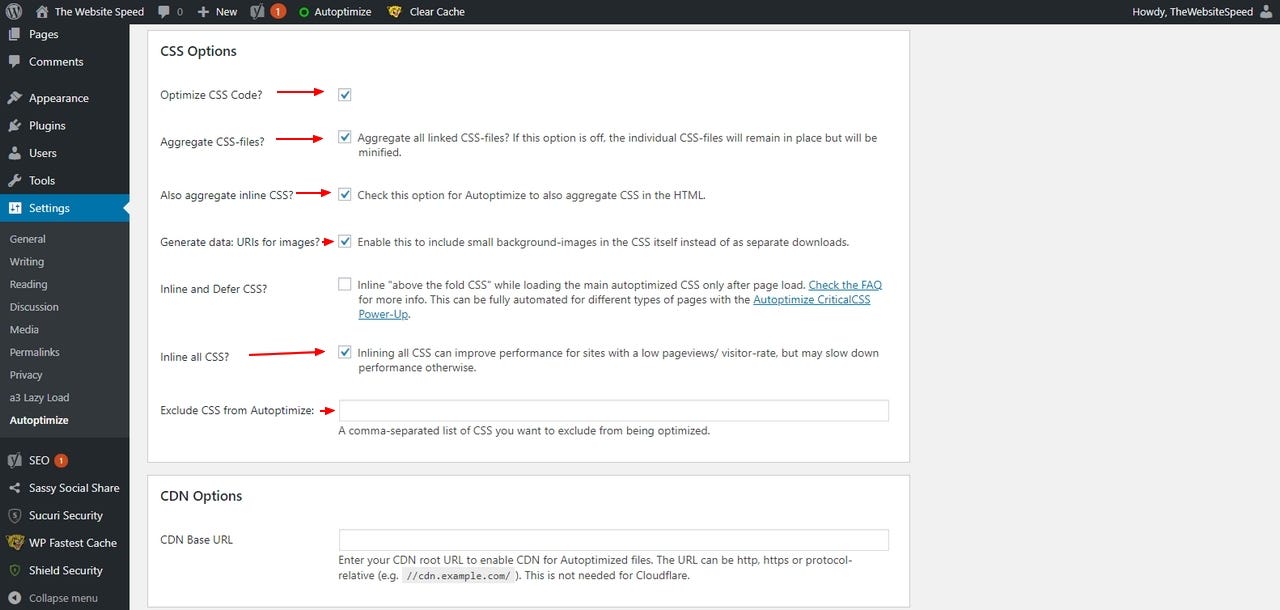Click the Shield Security label
The image size is (1280, 610).
[66, 571]
